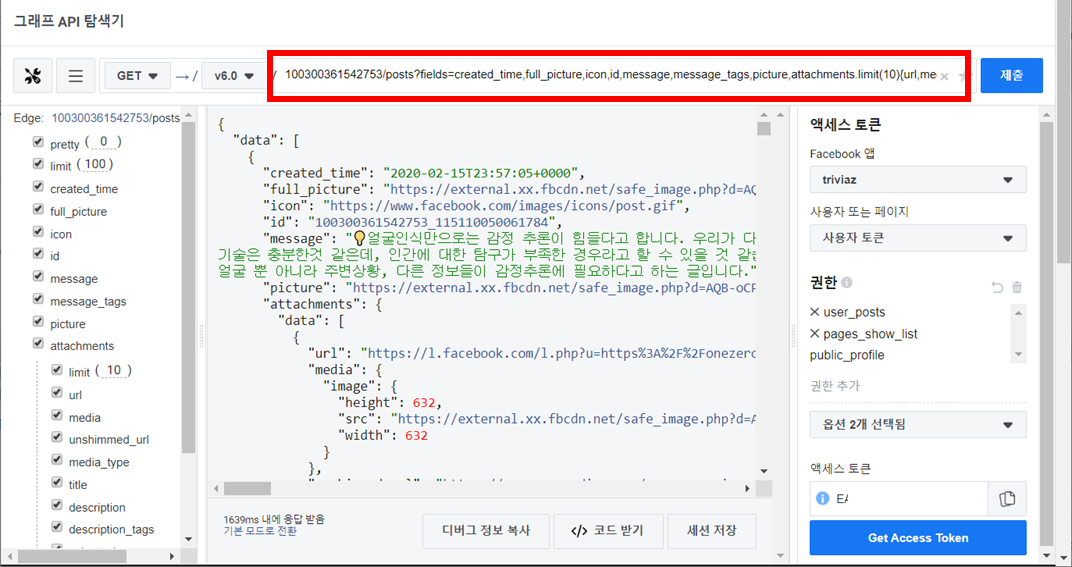Click left arrow of JSON horizontal scrollbar
This screenshot has height=567, width=1072.
point(217,488)
